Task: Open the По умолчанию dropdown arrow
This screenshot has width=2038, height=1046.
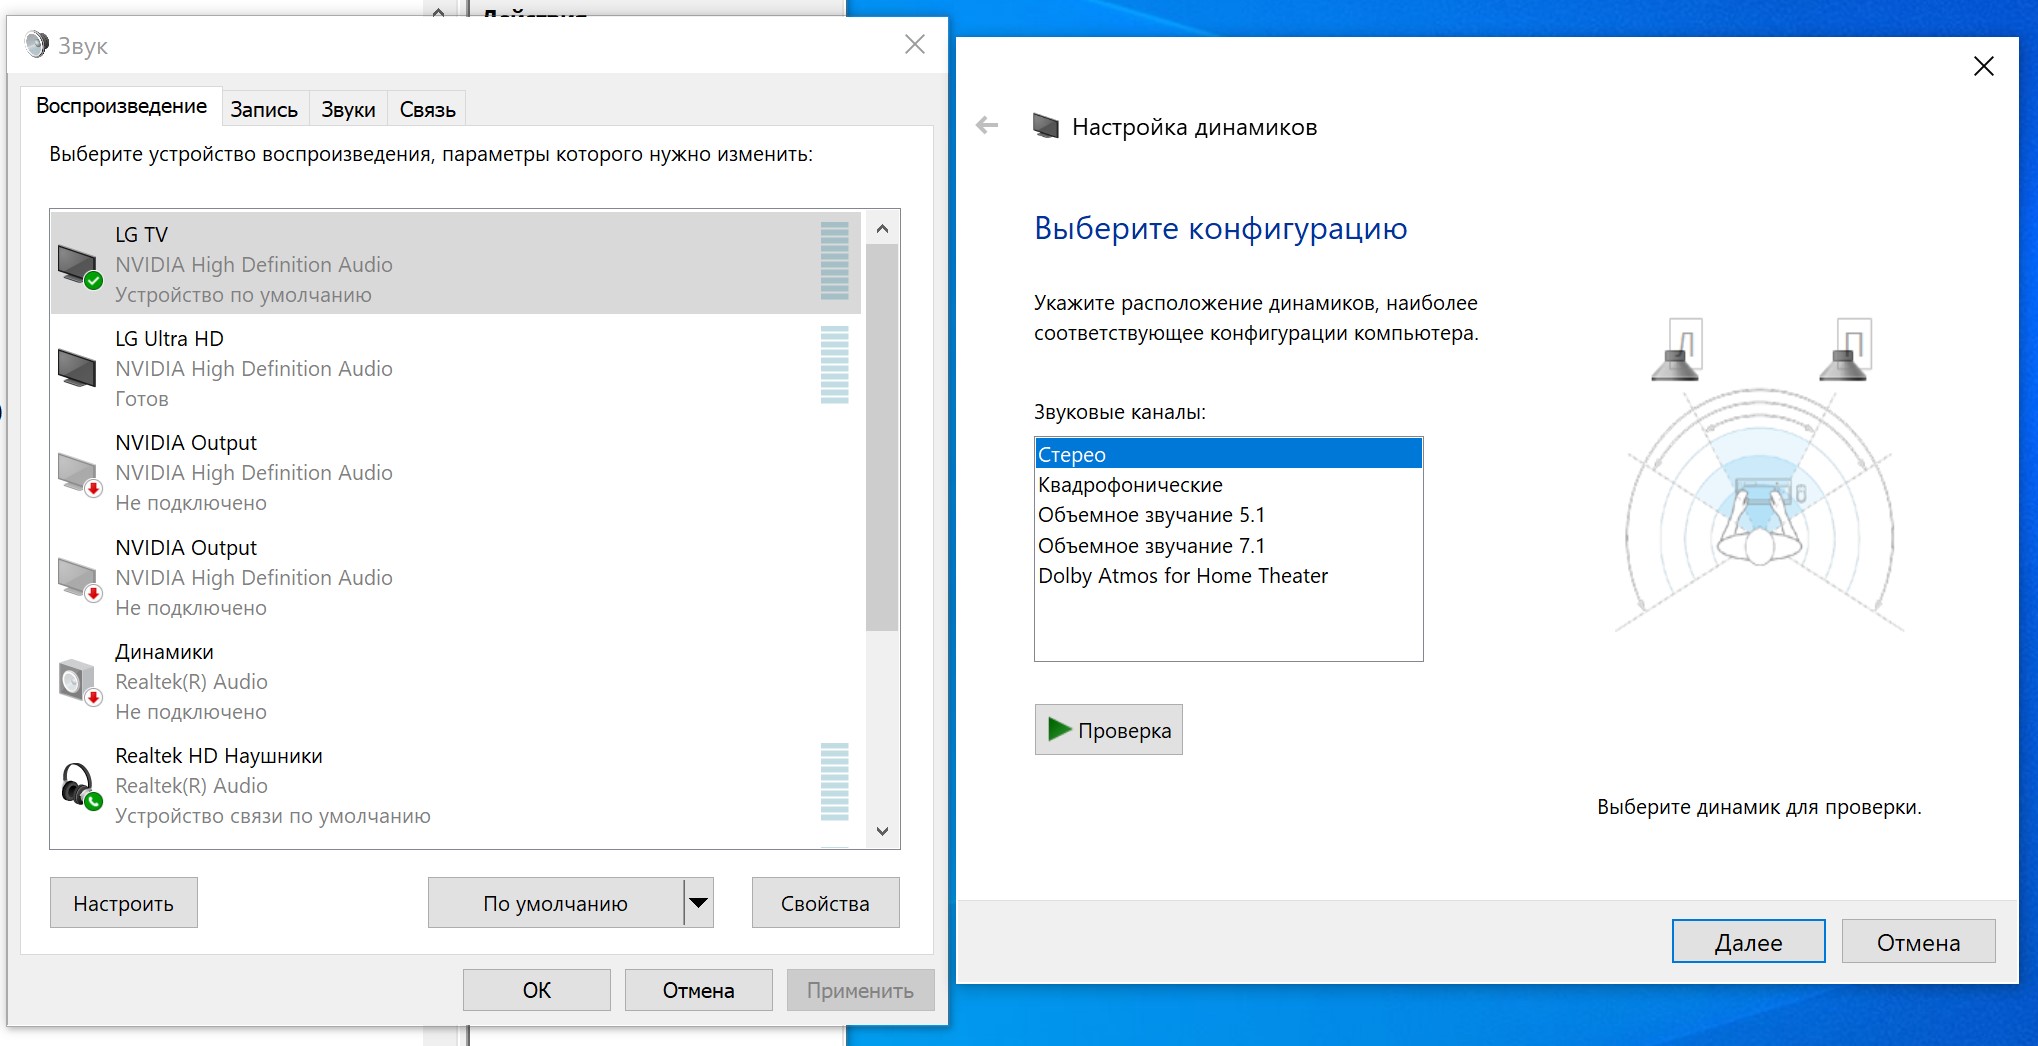Action: (699, 903)
